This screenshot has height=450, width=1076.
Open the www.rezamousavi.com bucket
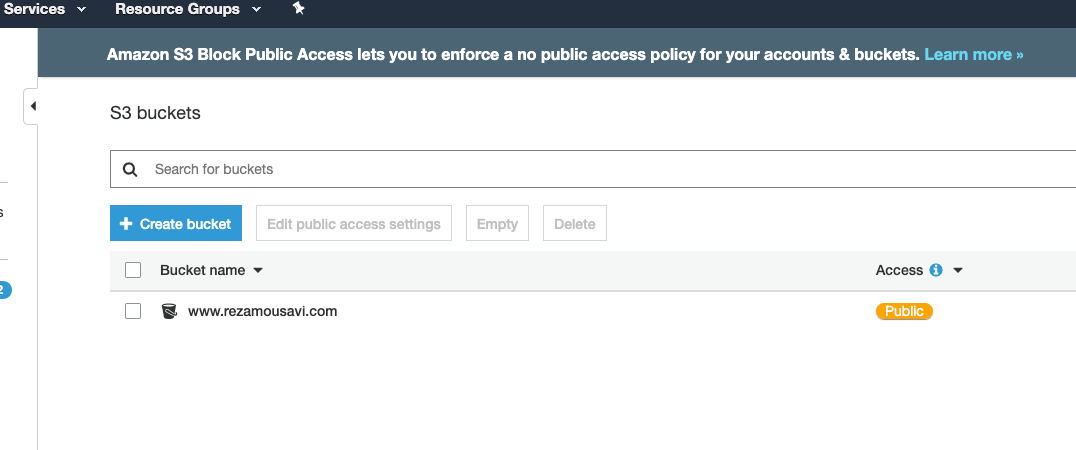coord(263,311)
